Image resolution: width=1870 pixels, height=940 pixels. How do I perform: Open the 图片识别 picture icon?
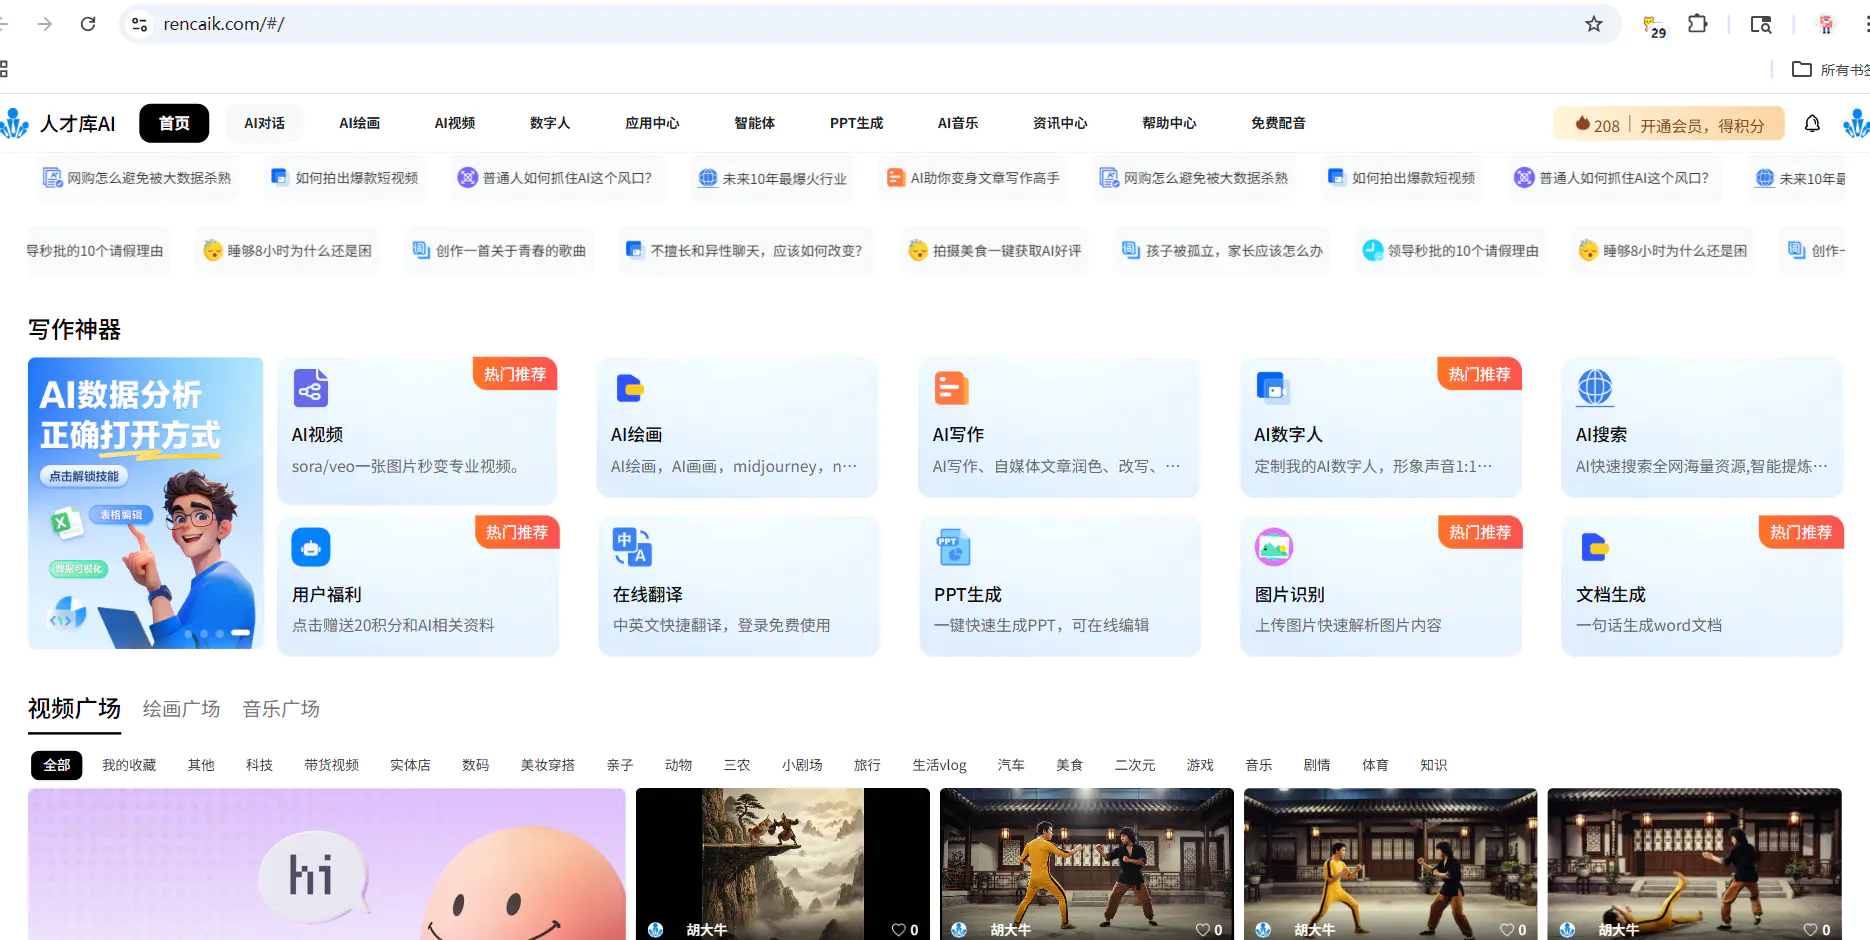coord(1274,547)
